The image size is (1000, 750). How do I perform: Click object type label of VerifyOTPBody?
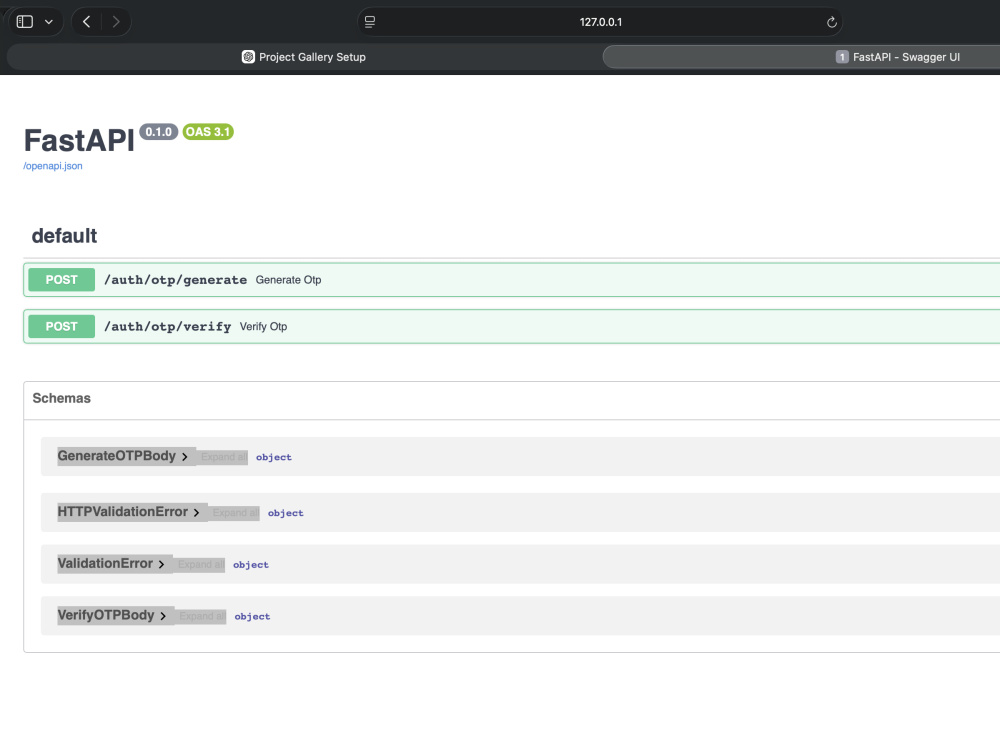[x=252, y=616]
